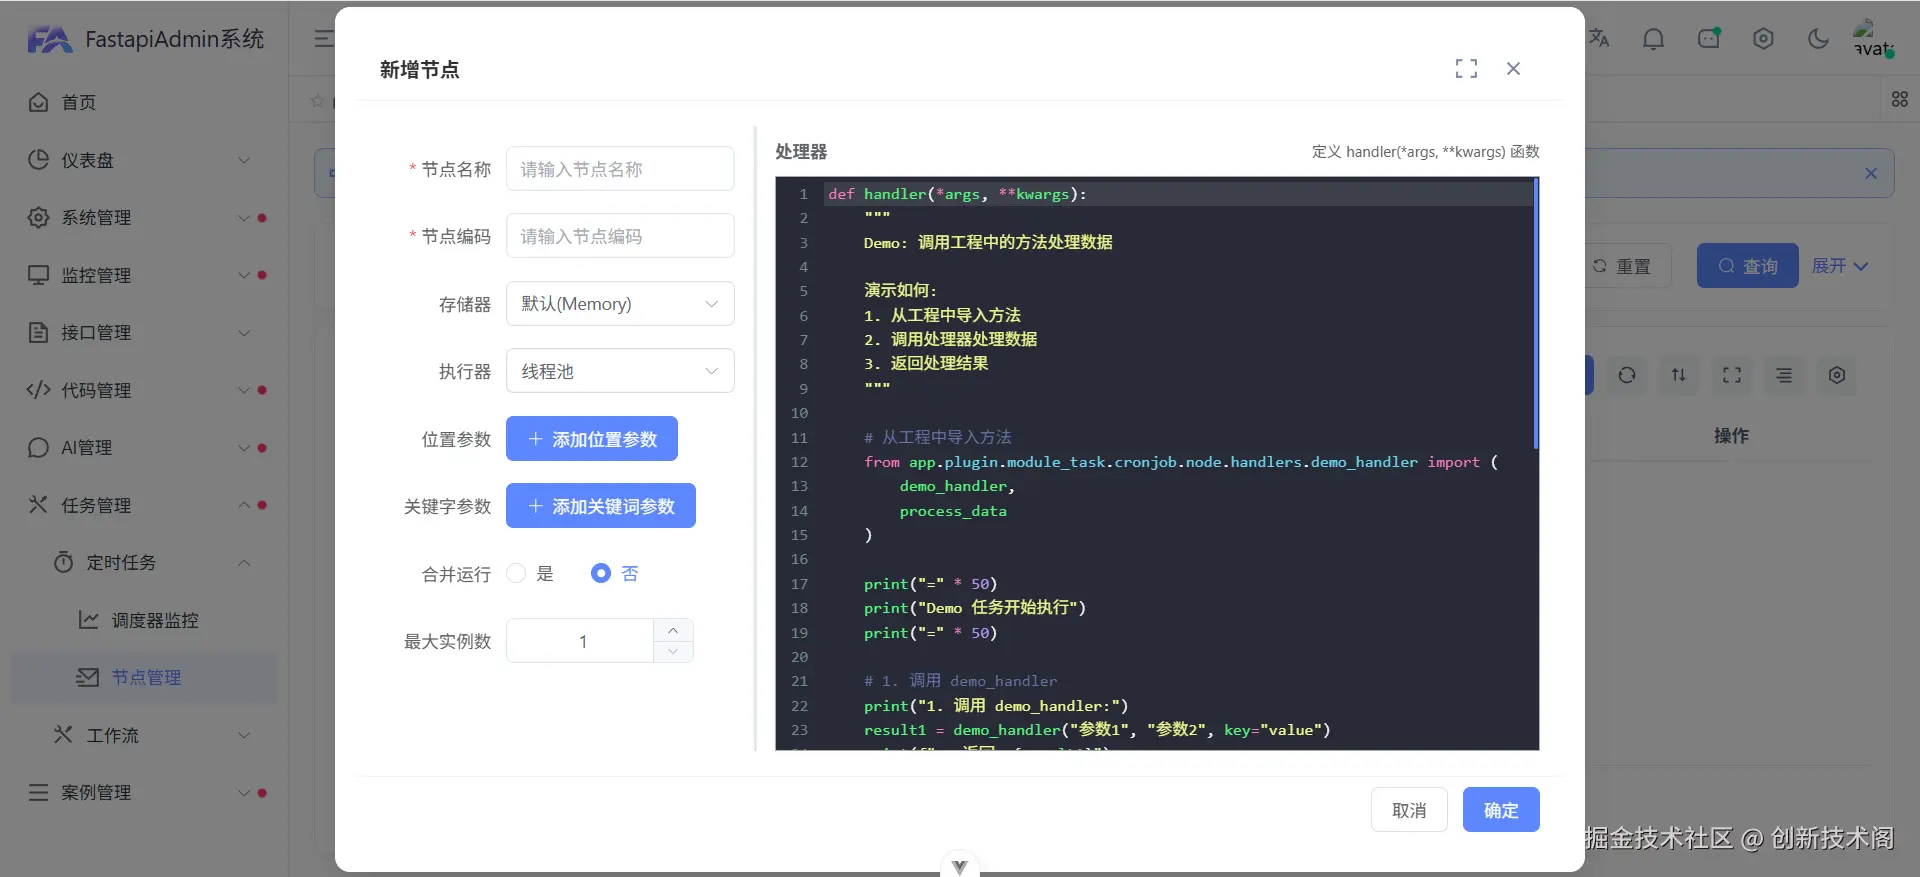Switch to dark mode with moon icon
The height and width of the screenshot is (877, 1920).
pyautogui.click(x=1818, y=39)
